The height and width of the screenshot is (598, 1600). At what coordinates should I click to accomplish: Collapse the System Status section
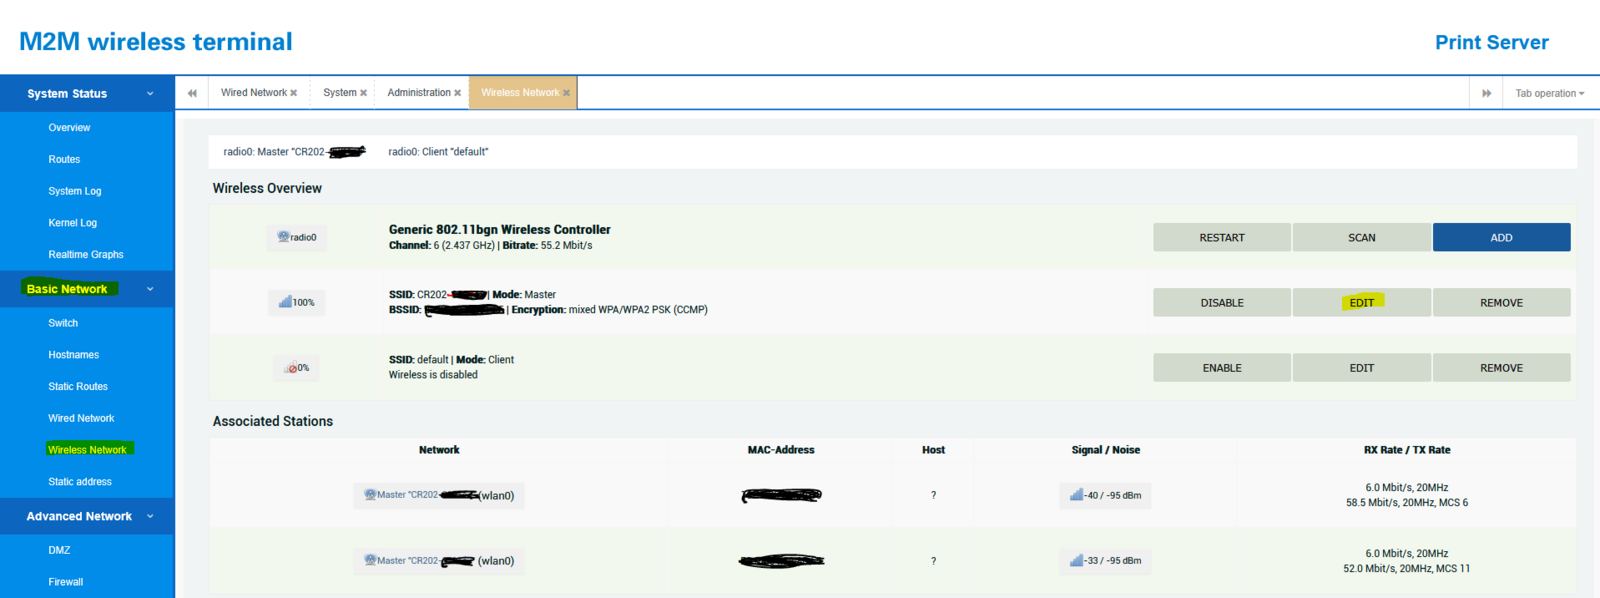coord(150,94)
